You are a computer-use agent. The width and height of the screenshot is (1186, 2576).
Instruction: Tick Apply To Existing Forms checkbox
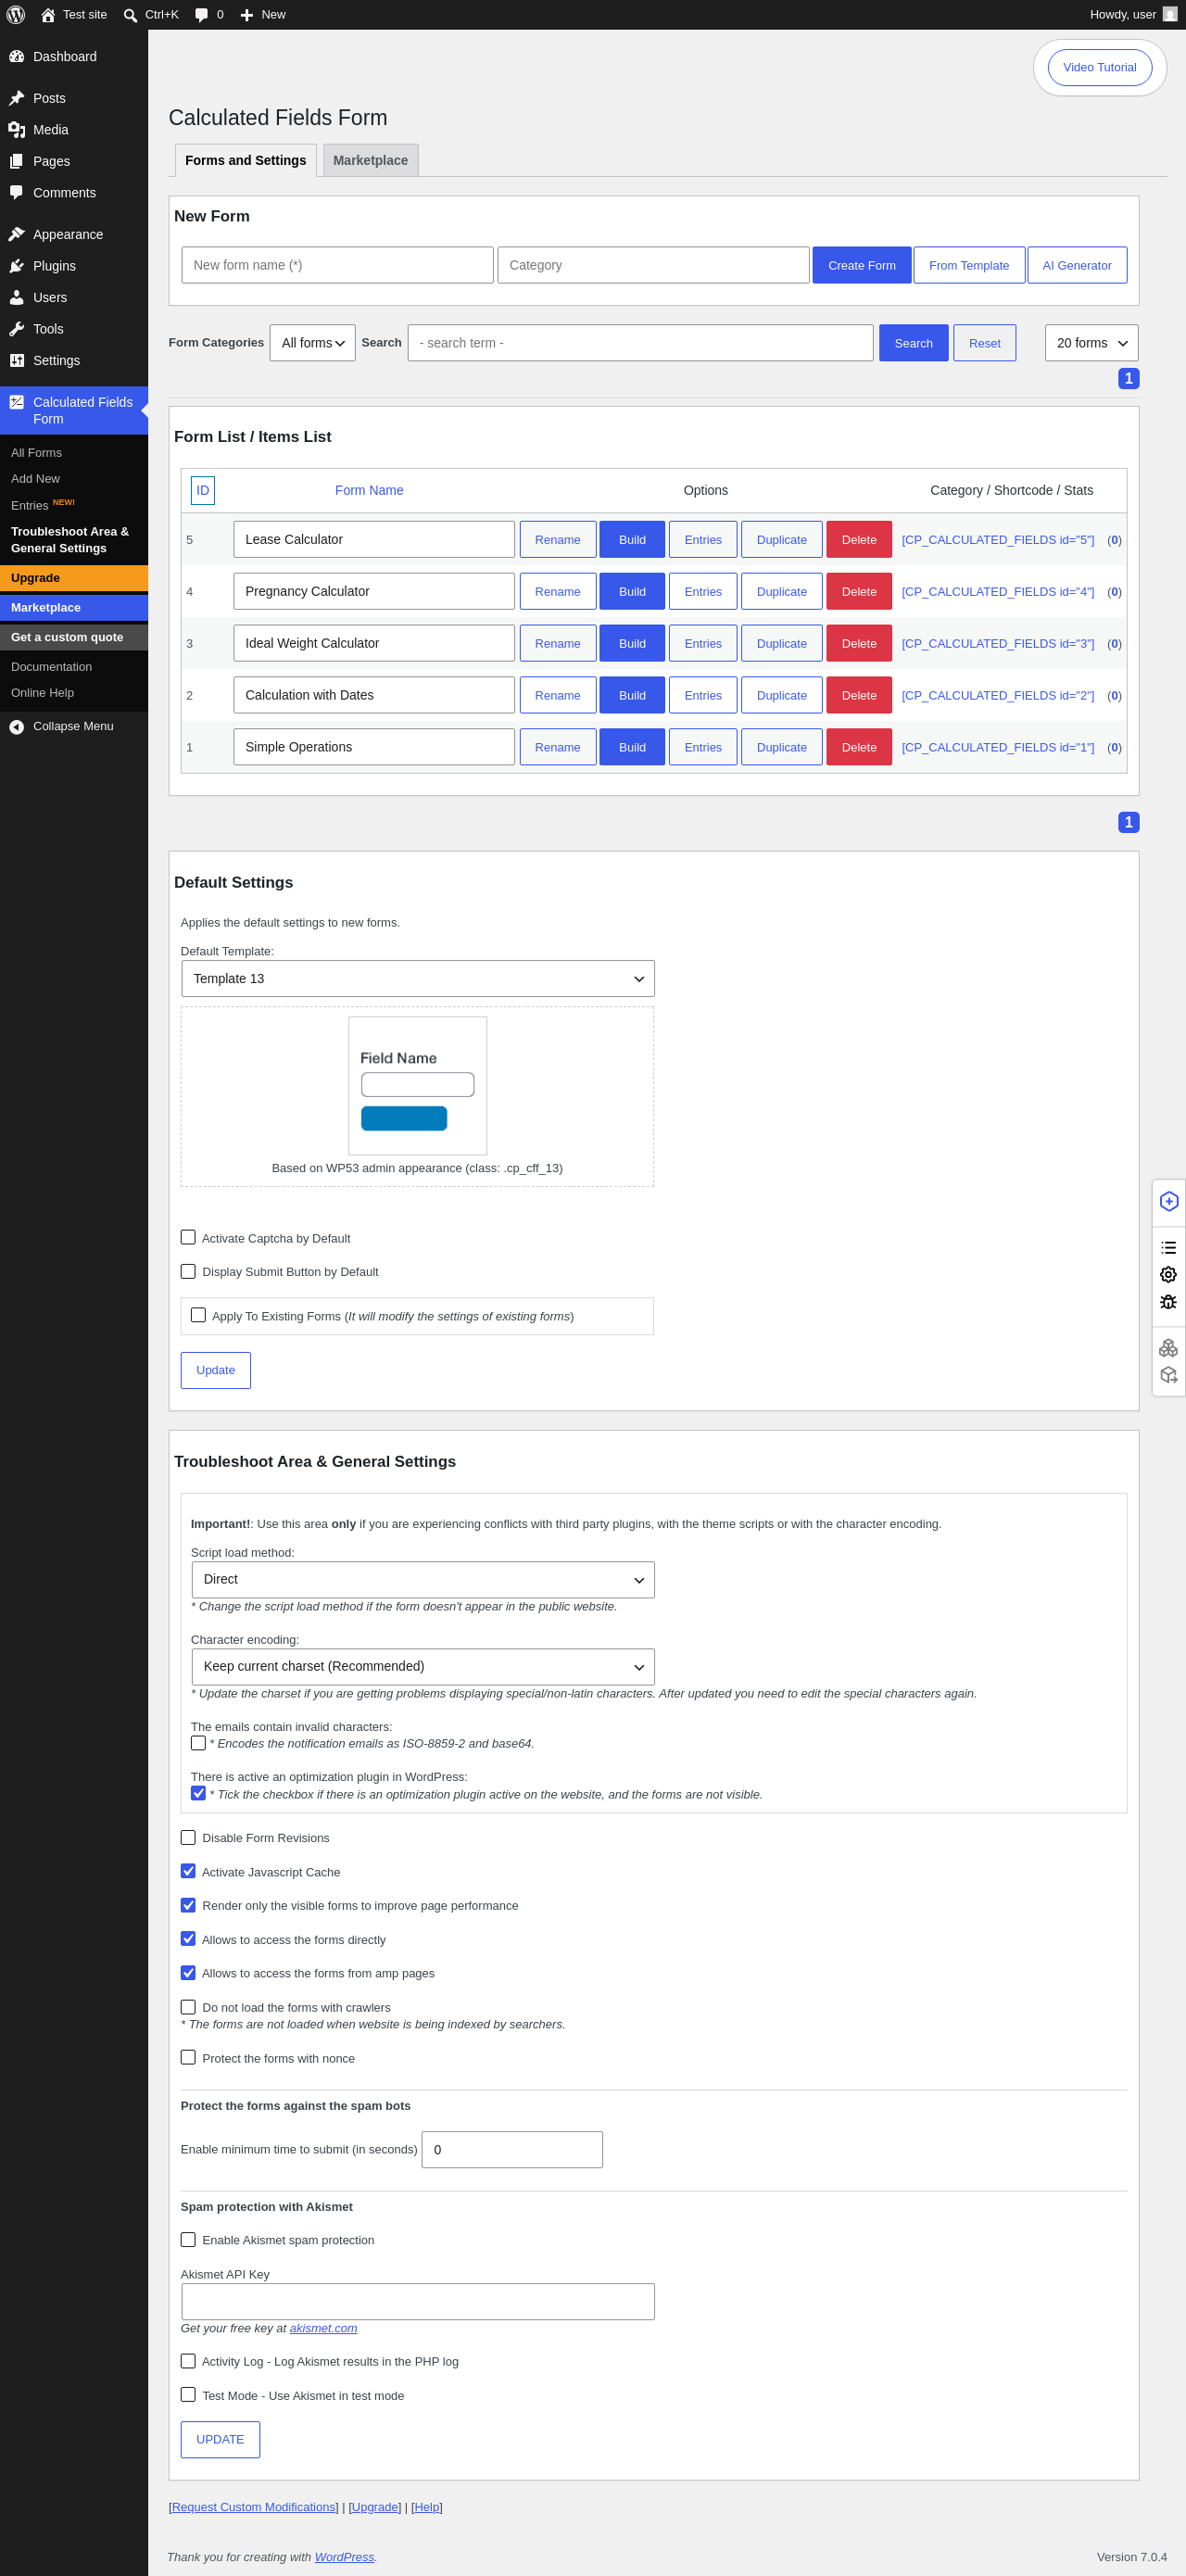tap(198, 1315)
